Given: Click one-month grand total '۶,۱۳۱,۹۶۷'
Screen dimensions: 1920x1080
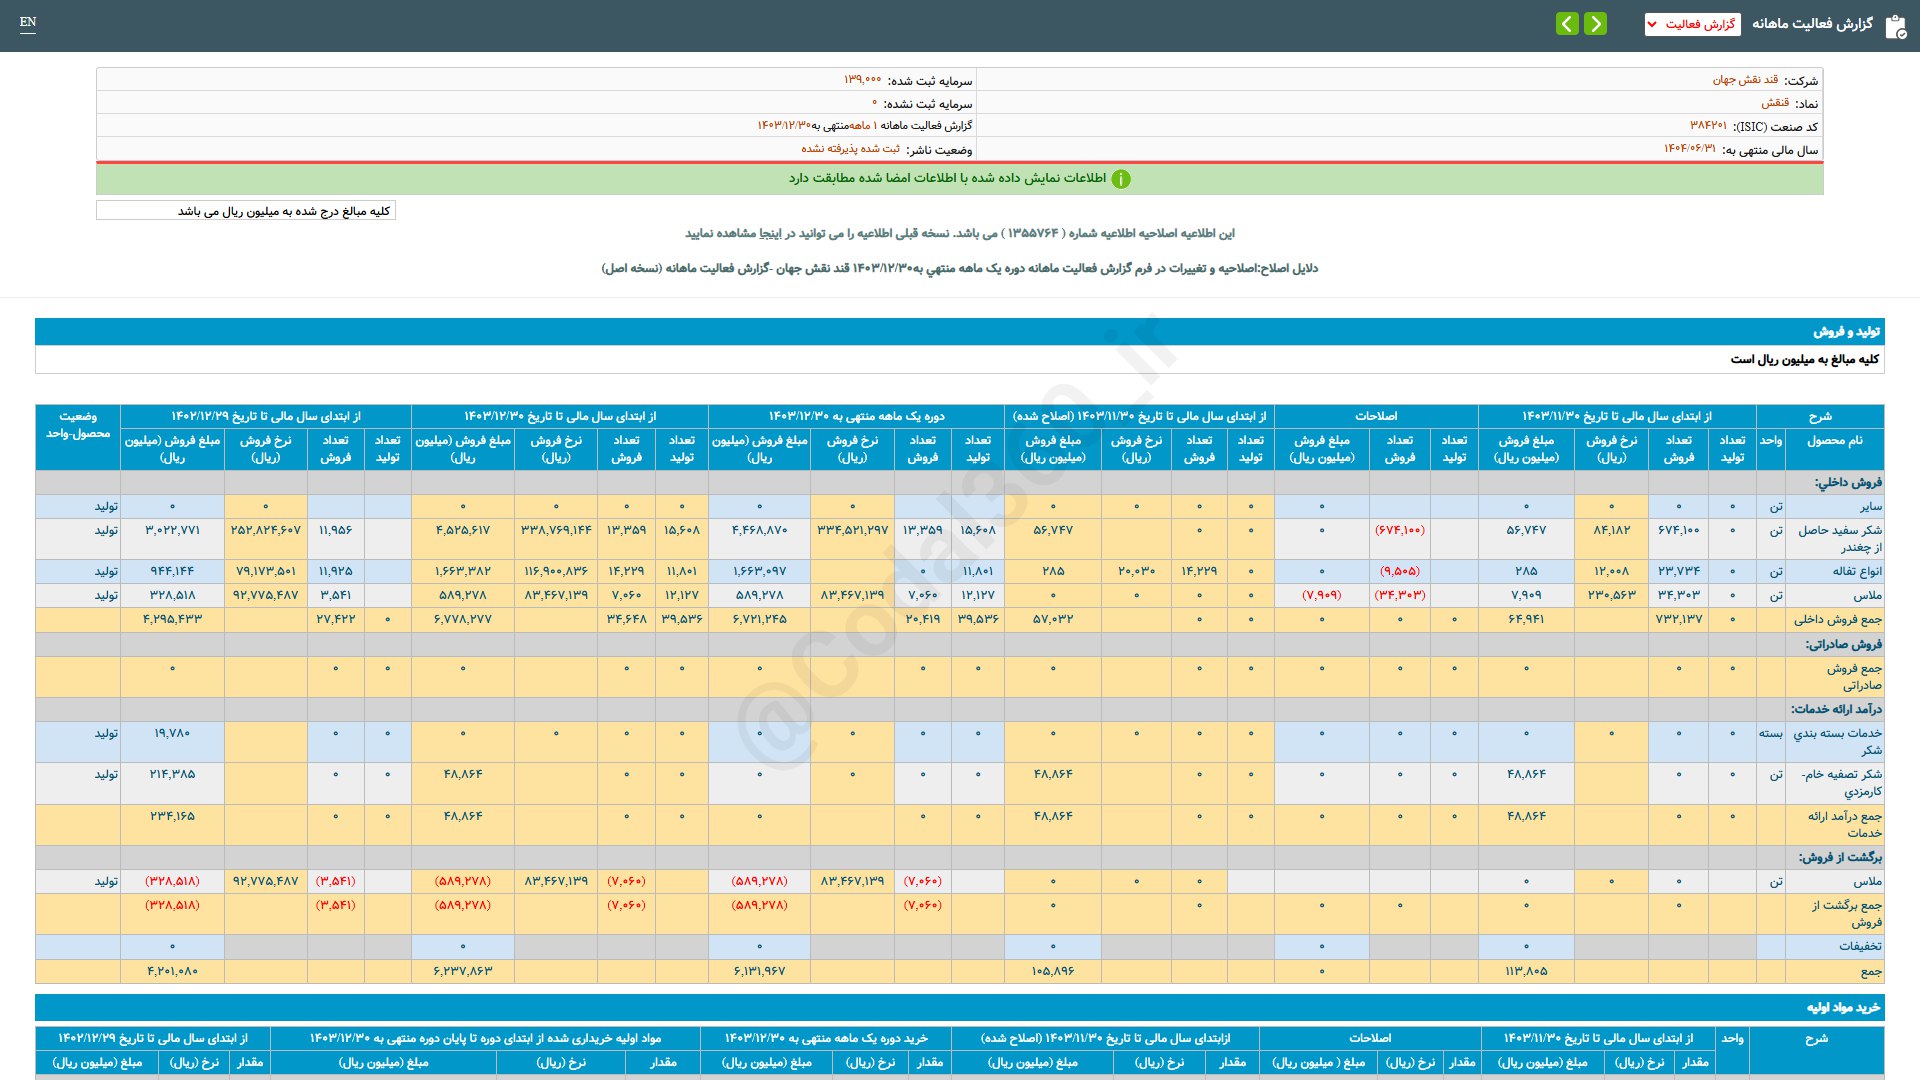Looking at the screenshot, I should tap(759, 971).
